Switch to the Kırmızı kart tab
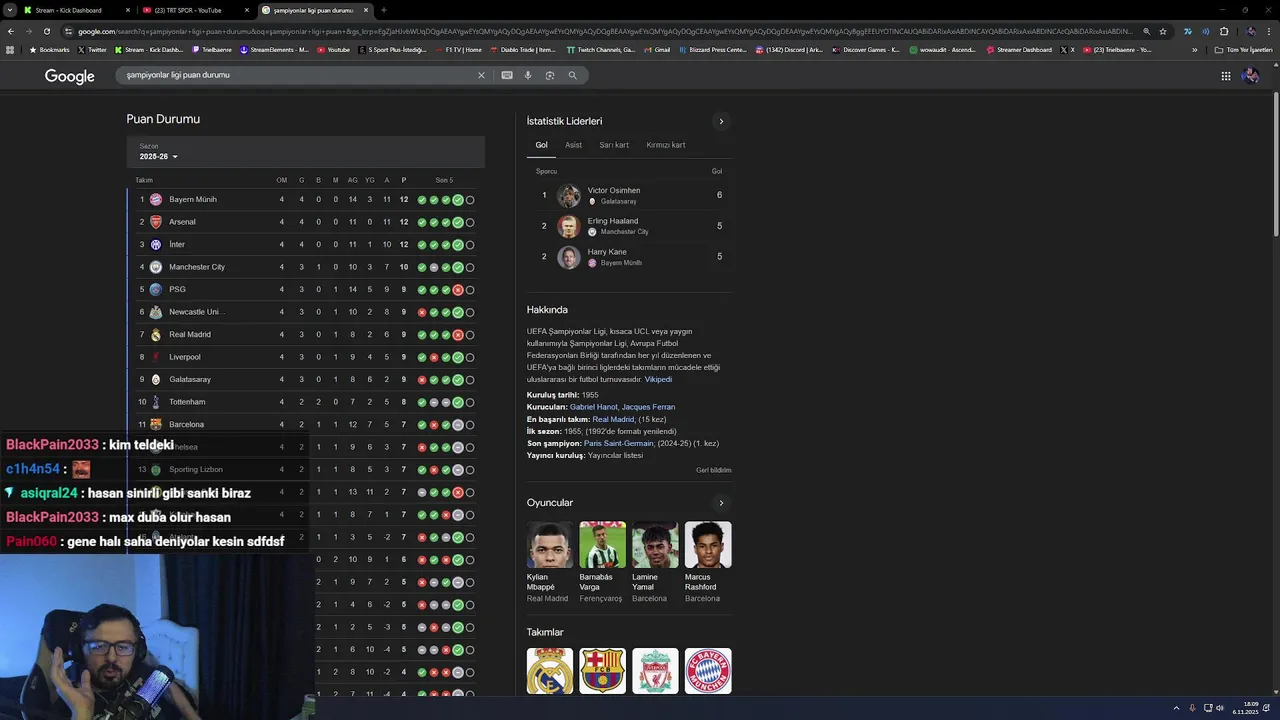1280x720 pixels. click(x=666, y=145)
